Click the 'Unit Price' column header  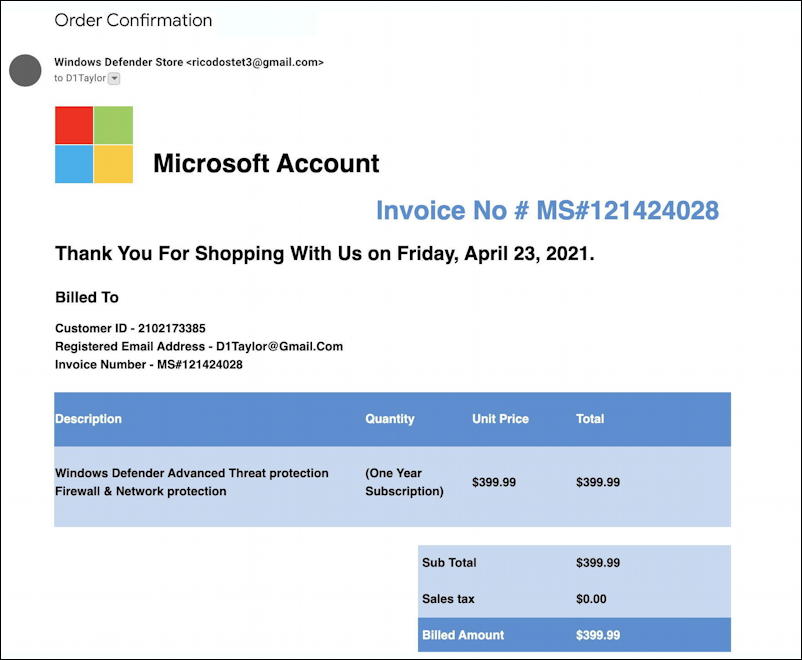click(500, 419)
